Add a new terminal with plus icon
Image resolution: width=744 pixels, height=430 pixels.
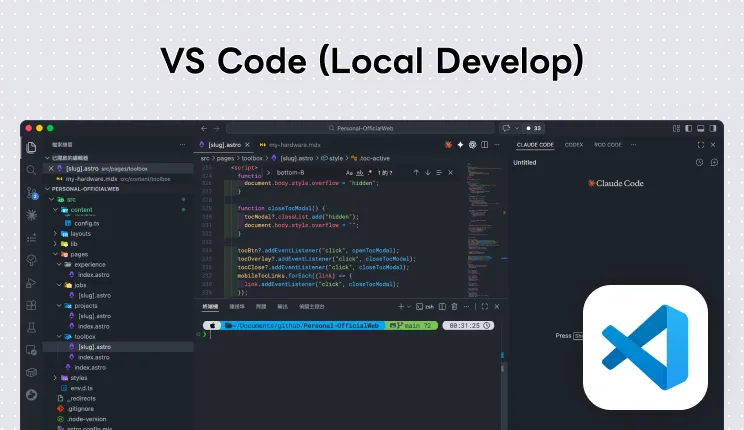401,307
